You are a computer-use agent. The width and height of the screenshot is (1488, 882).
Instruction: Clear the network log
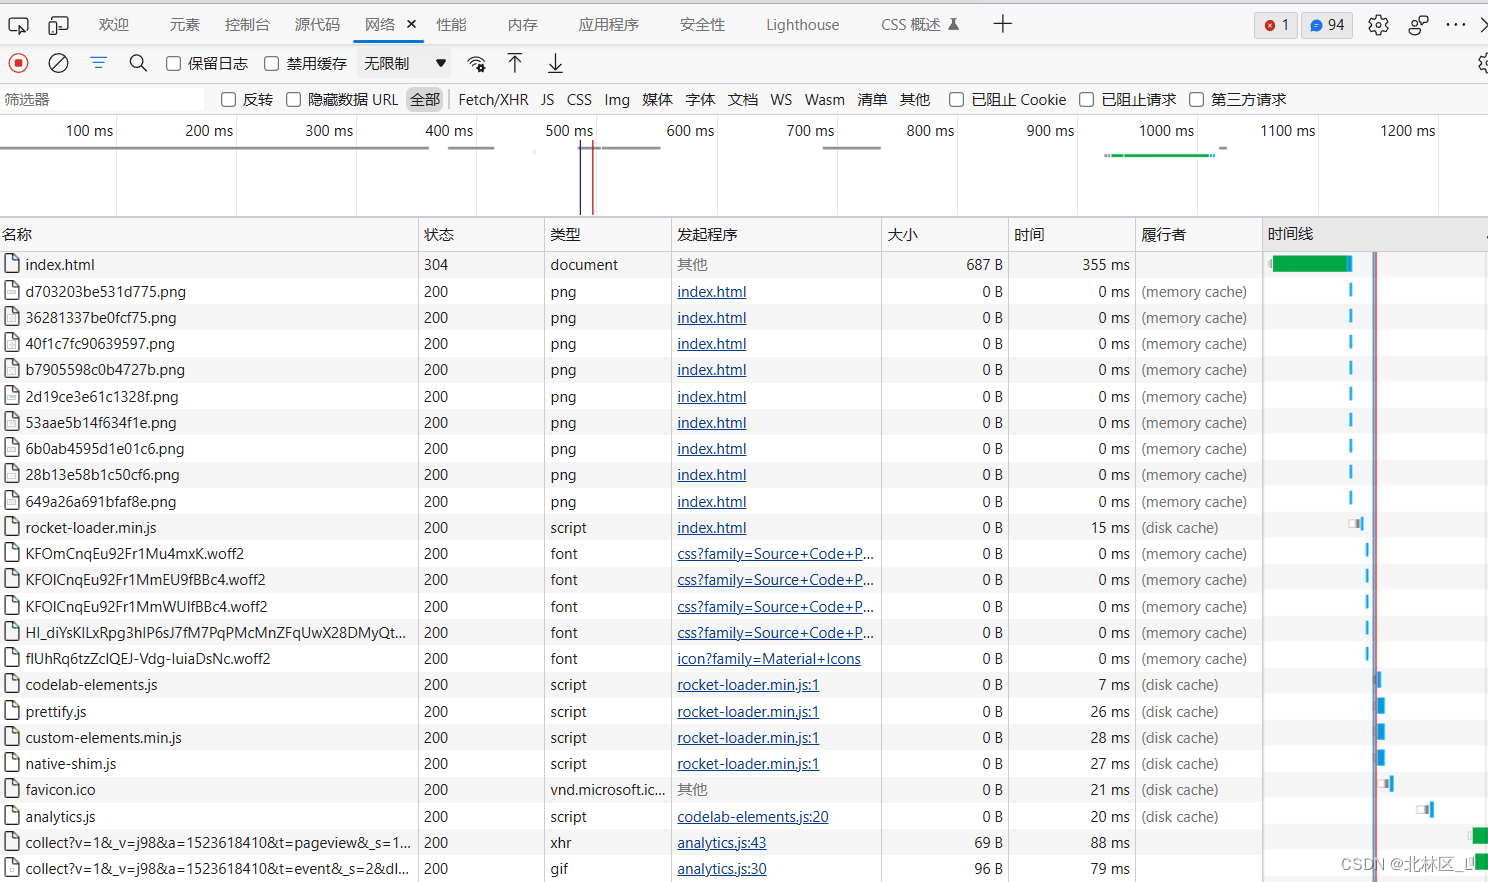pyautogui.click(x=58, y=63)
